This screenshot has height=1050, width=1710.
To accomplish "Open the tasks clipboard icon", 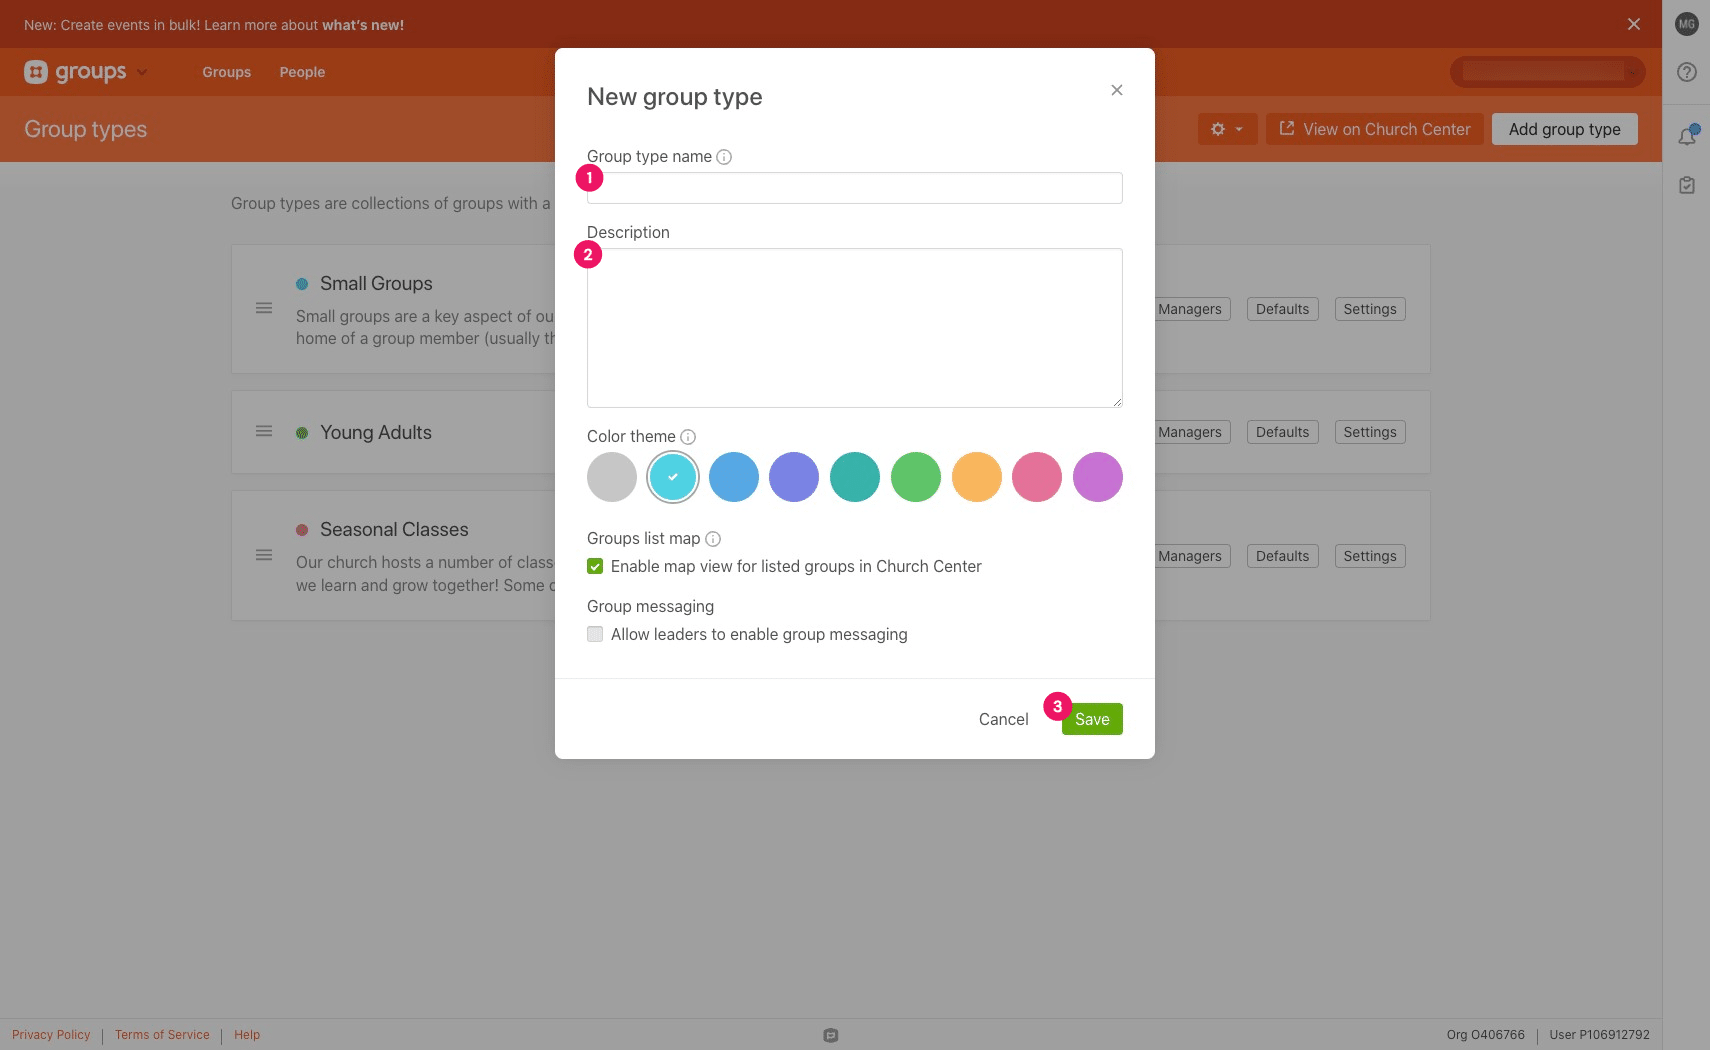I will click(1687, 185).
